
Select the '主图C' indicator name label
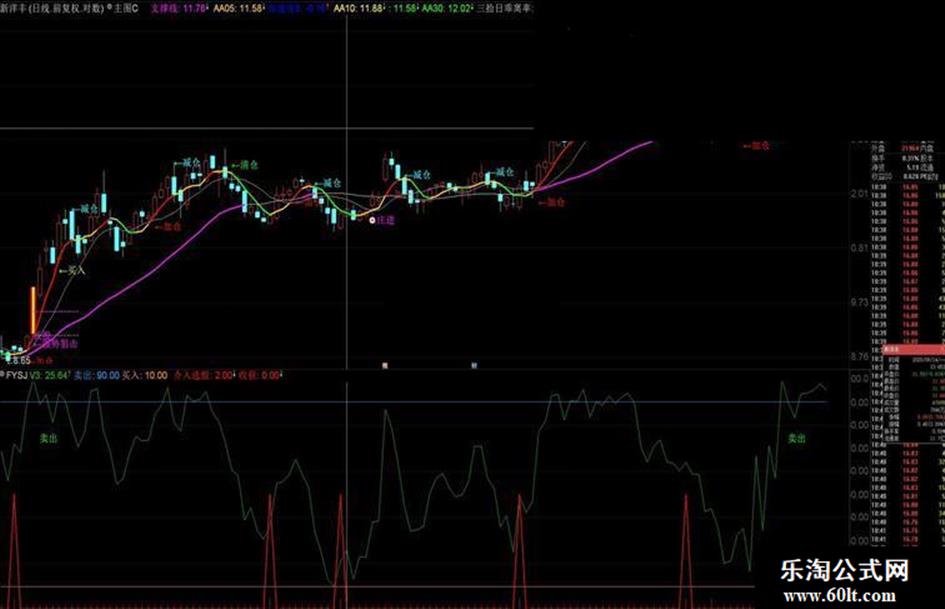[x=127, y=8]
